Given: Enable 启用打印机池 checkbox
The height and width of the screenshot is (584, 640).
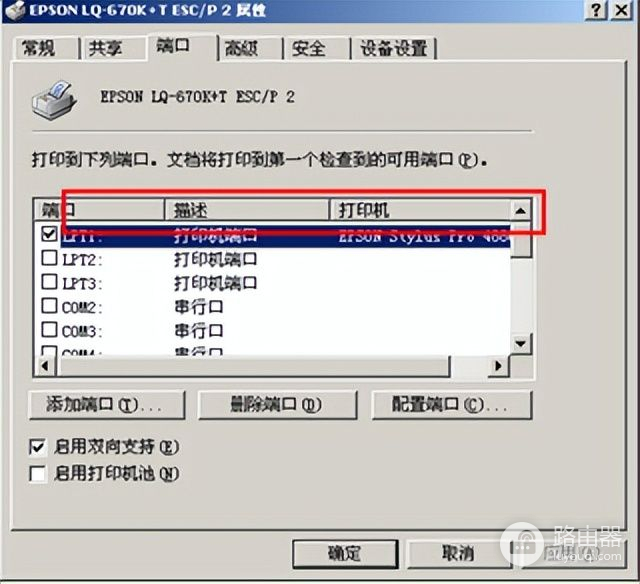Looking at the screenshot, I should (x=37, y=474).
